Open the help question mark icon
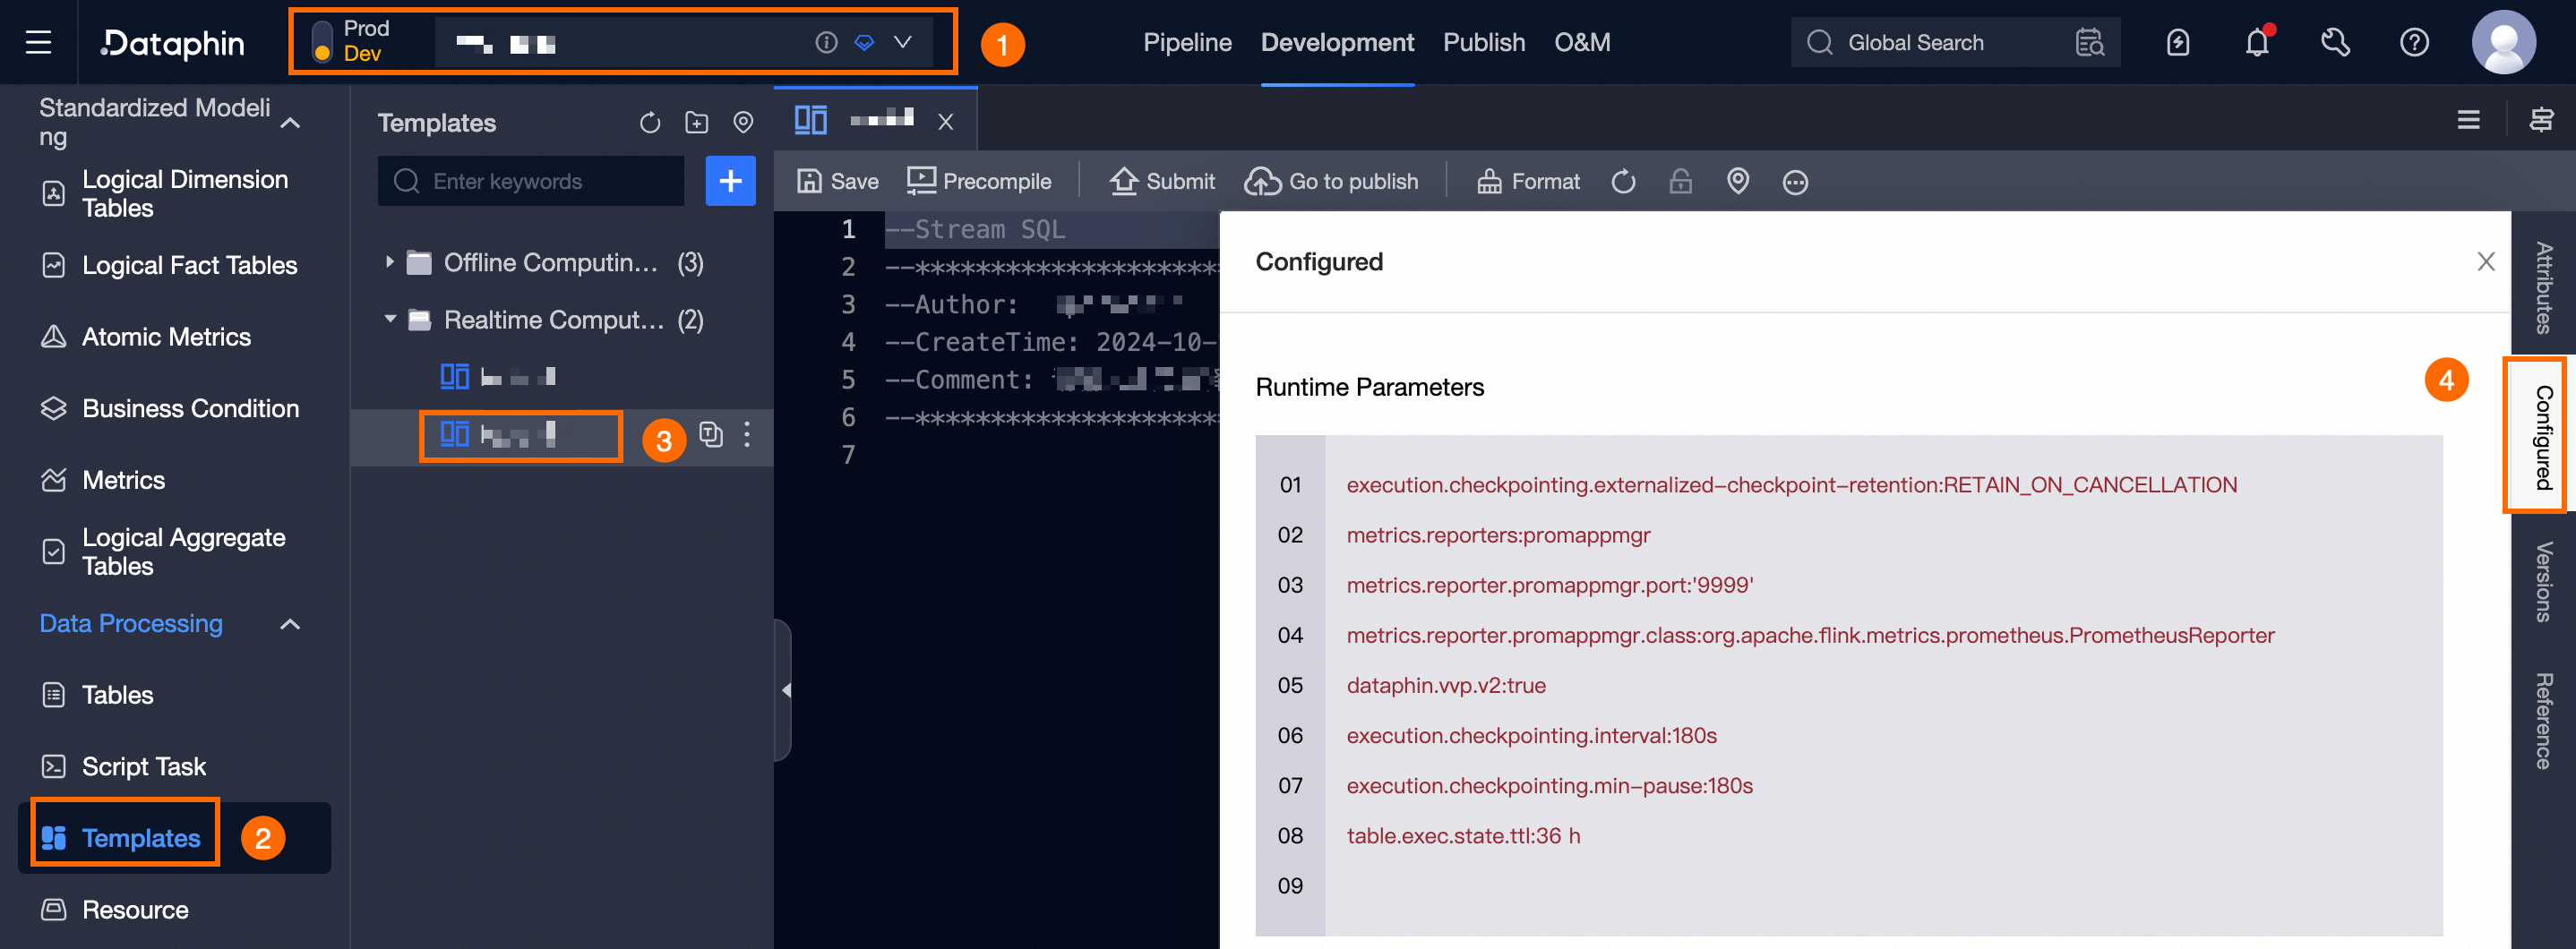2576x949 pixels. click(2414, 42)
